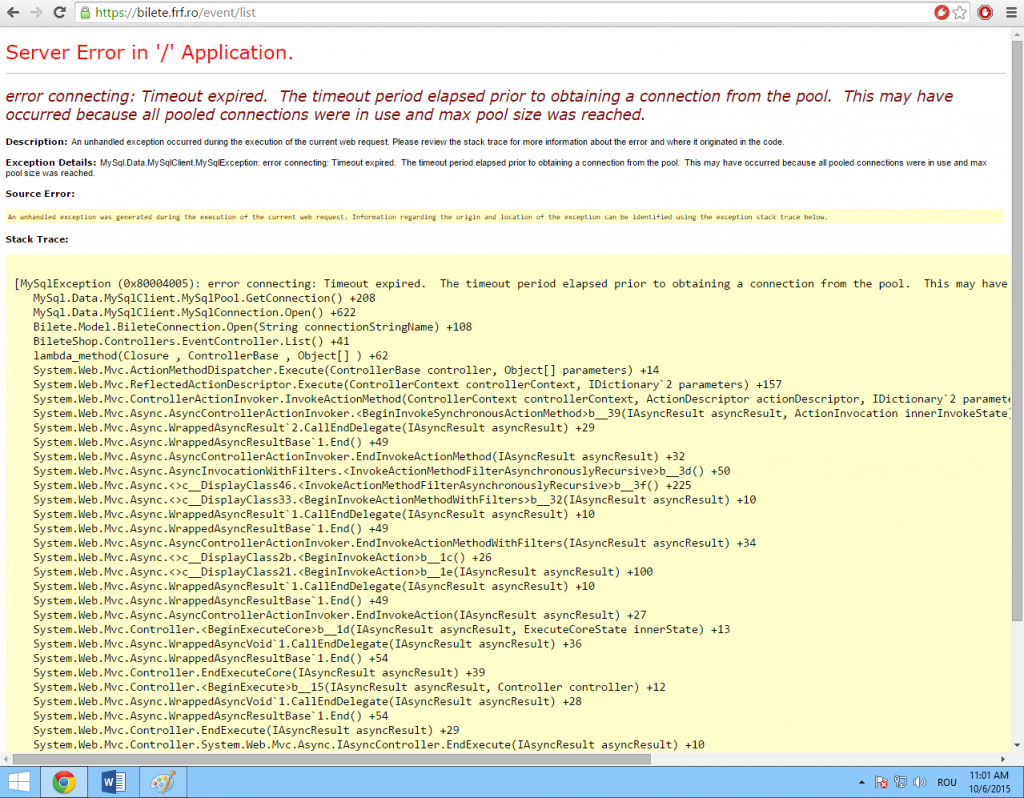Image resolution: width=1024 pixels, height=798 pixels.
Task: Open the Chrome hamburger menu
Action: pos(1009,13)
